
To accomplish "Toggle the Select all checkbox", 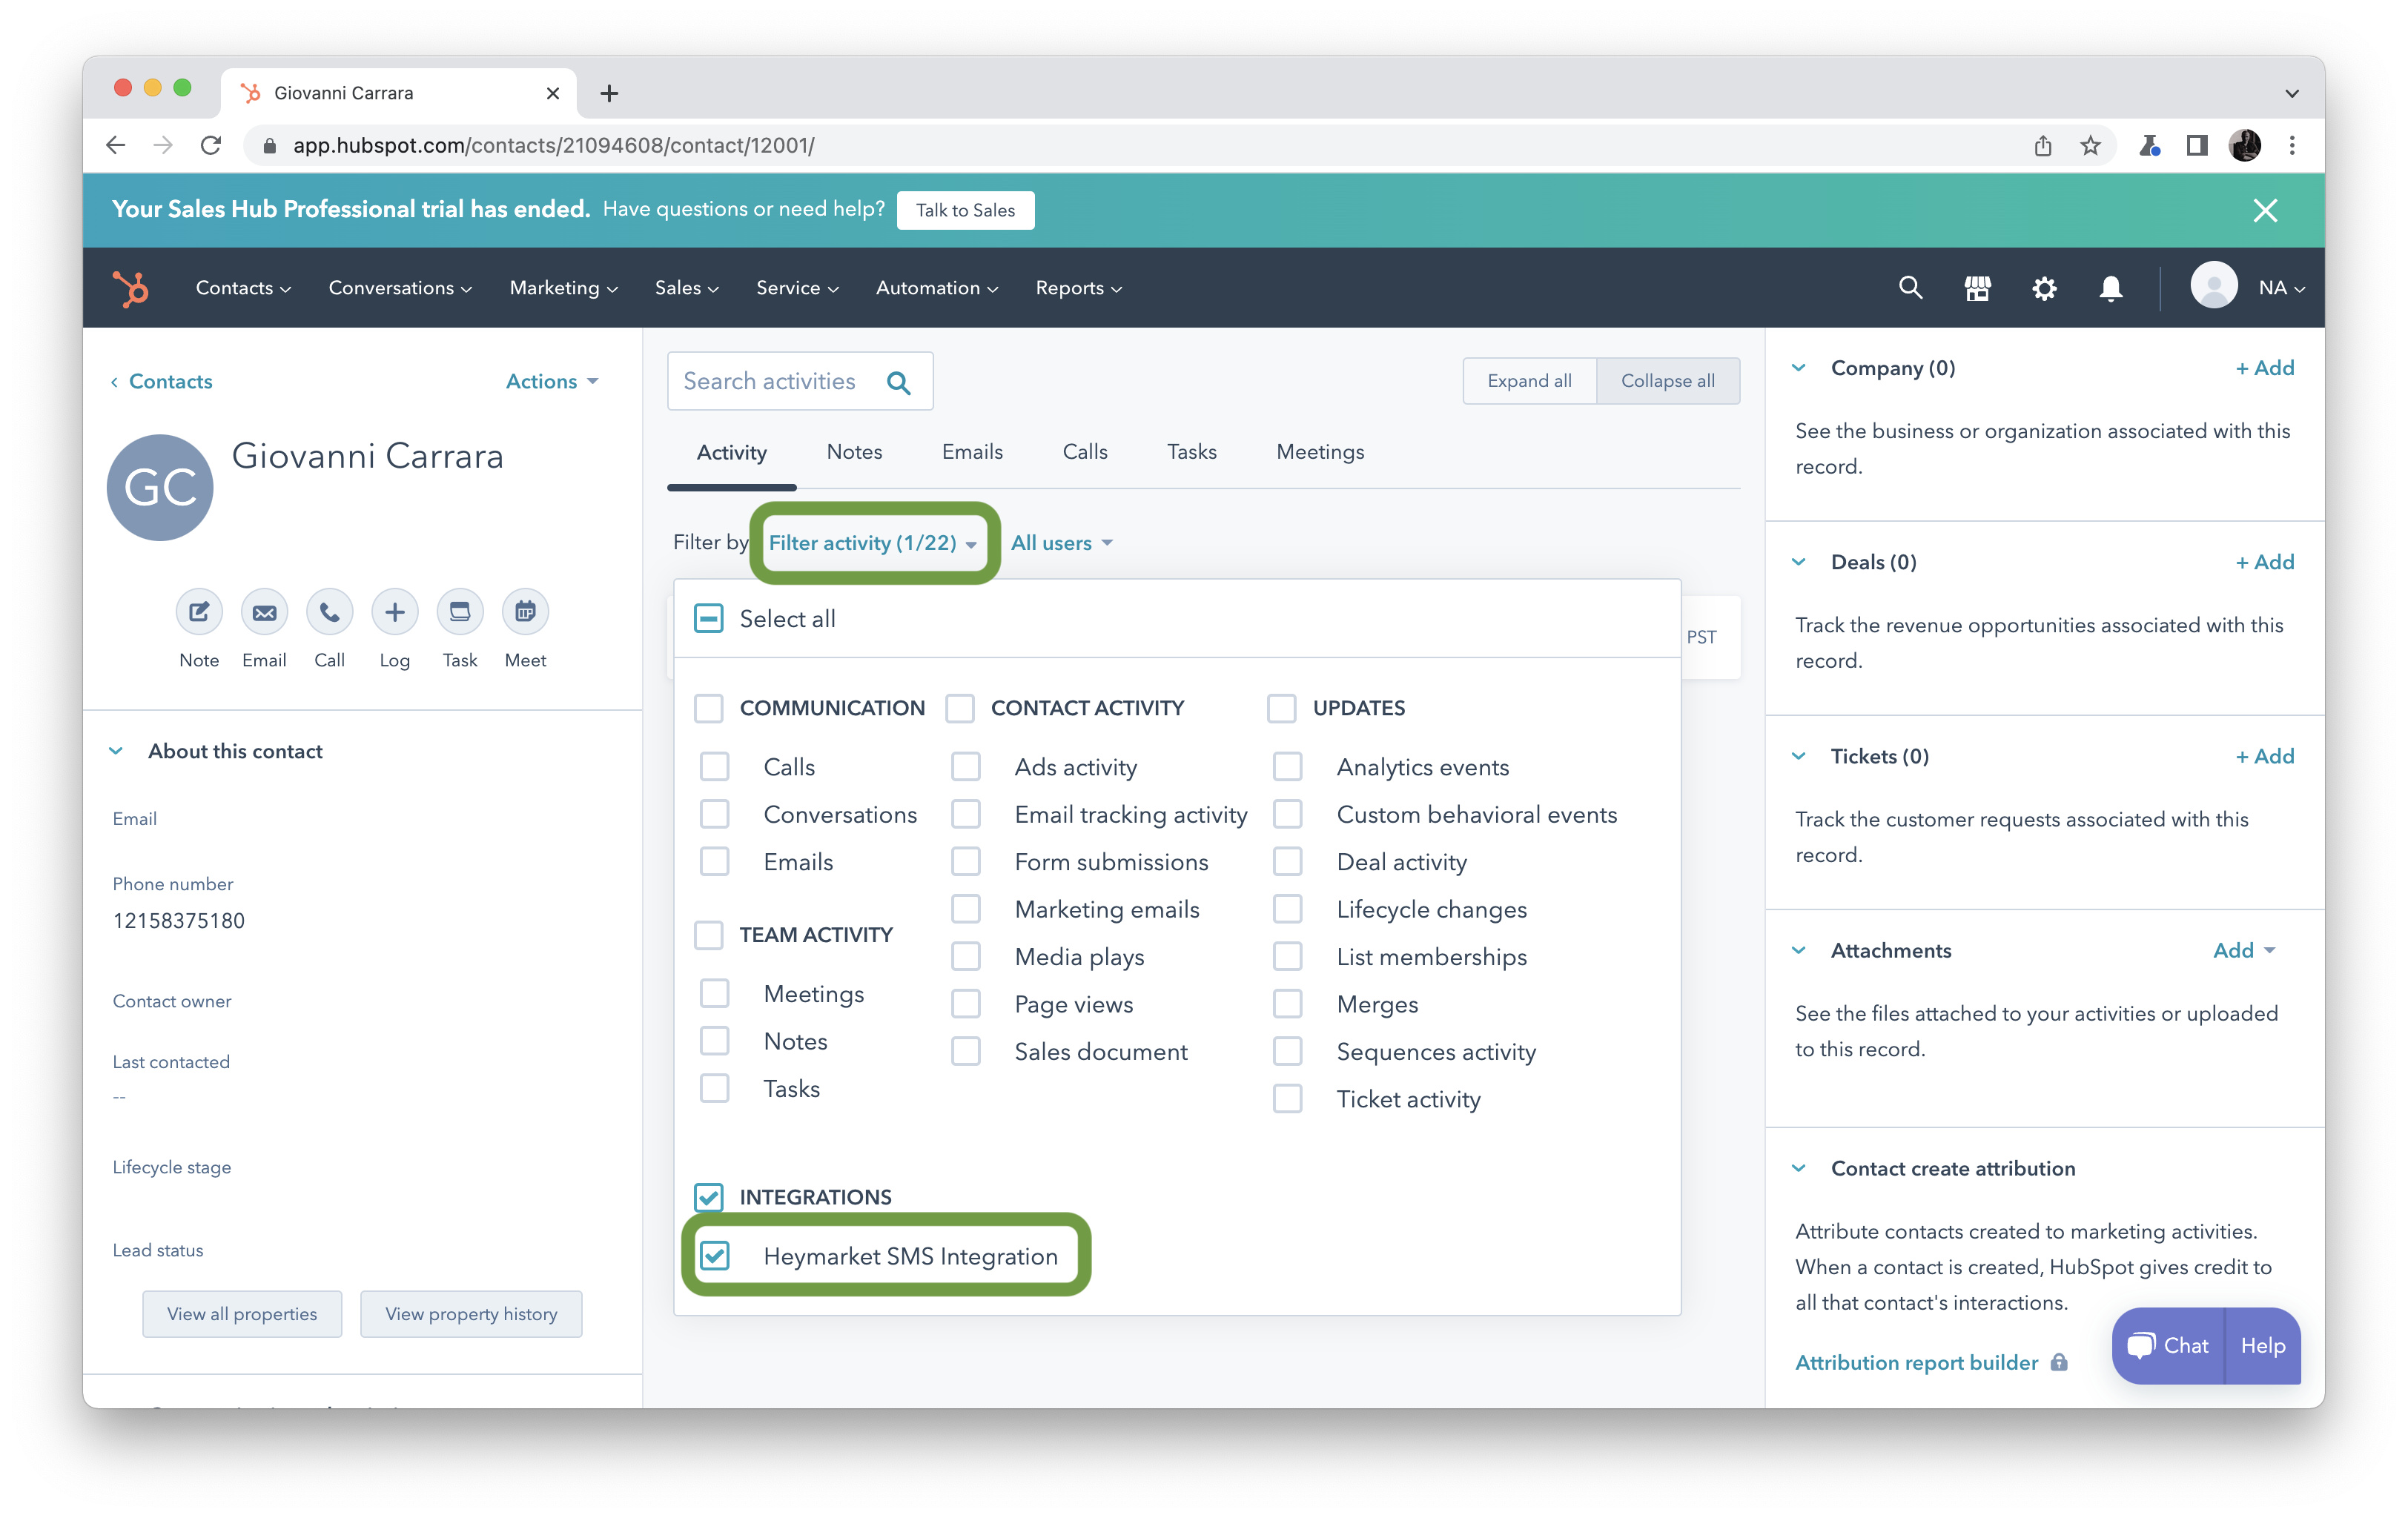I will point(709,619).
